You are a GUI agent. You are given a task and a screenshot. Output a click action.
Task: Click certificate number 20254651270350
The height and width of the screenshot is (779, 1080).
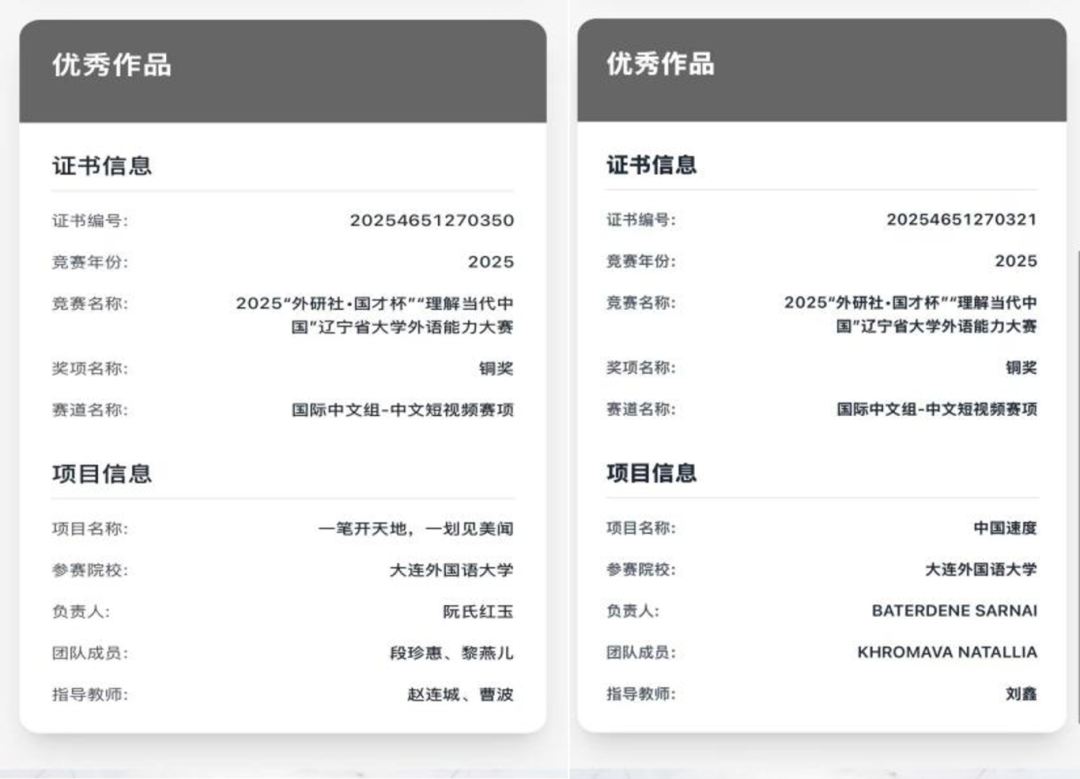[x=431, y=221]
